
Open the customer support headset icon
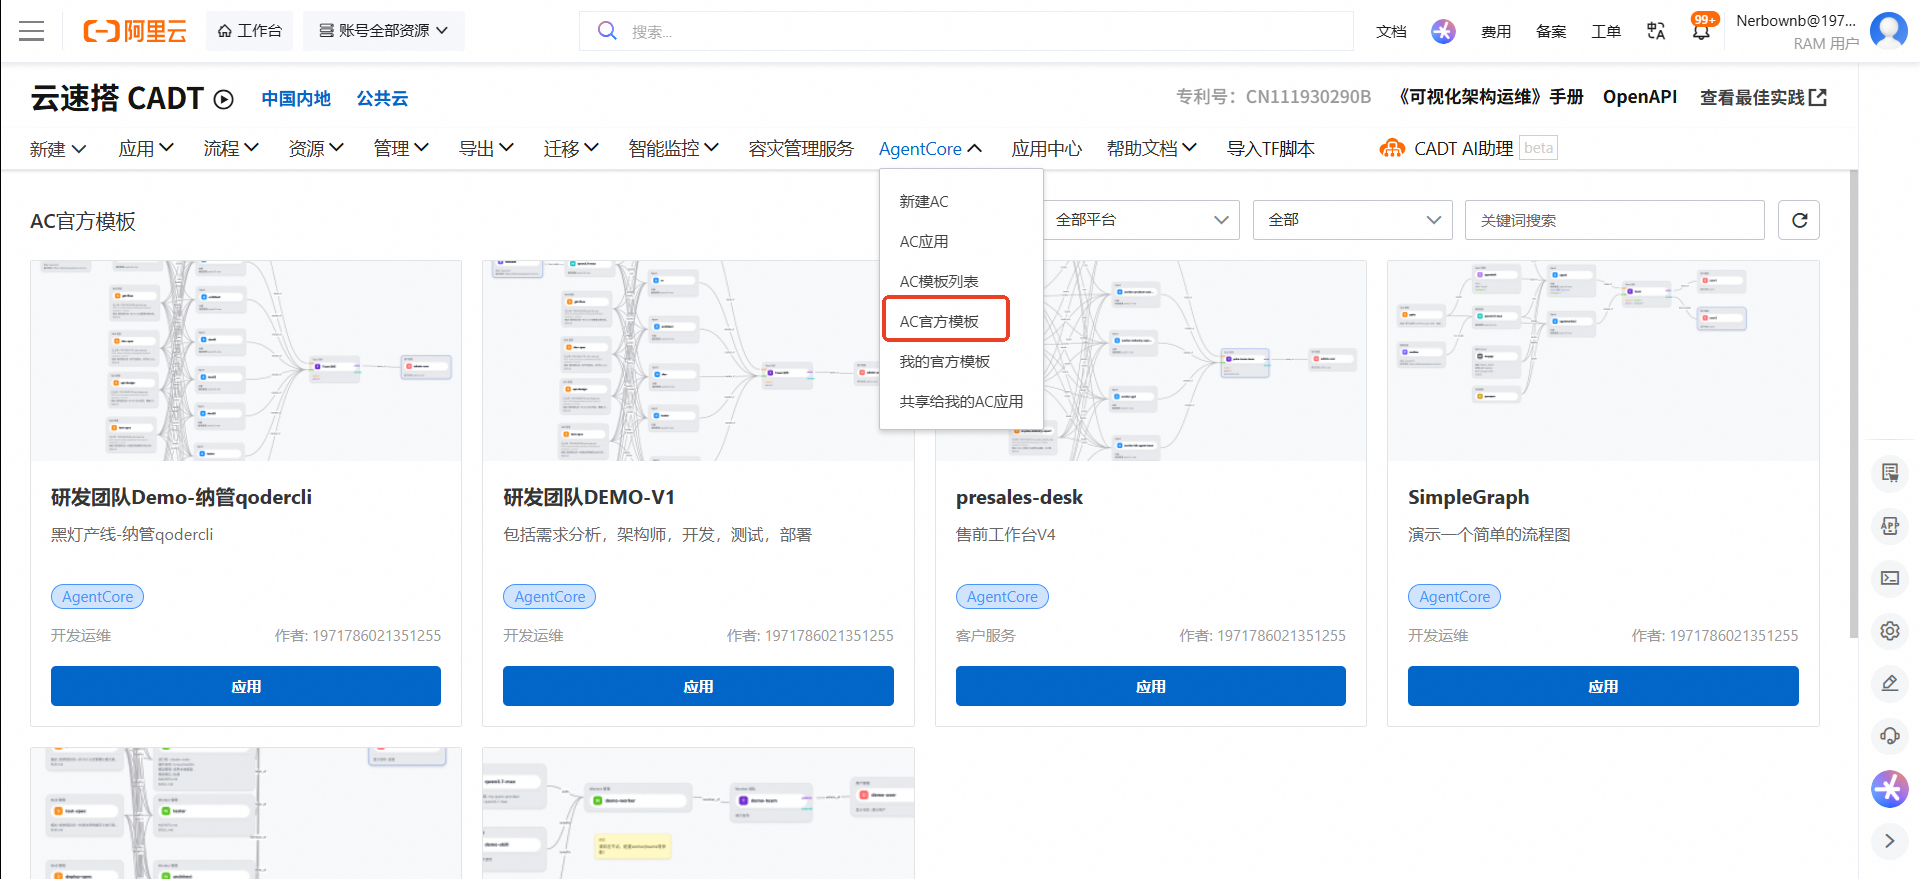click(1890, 736)
